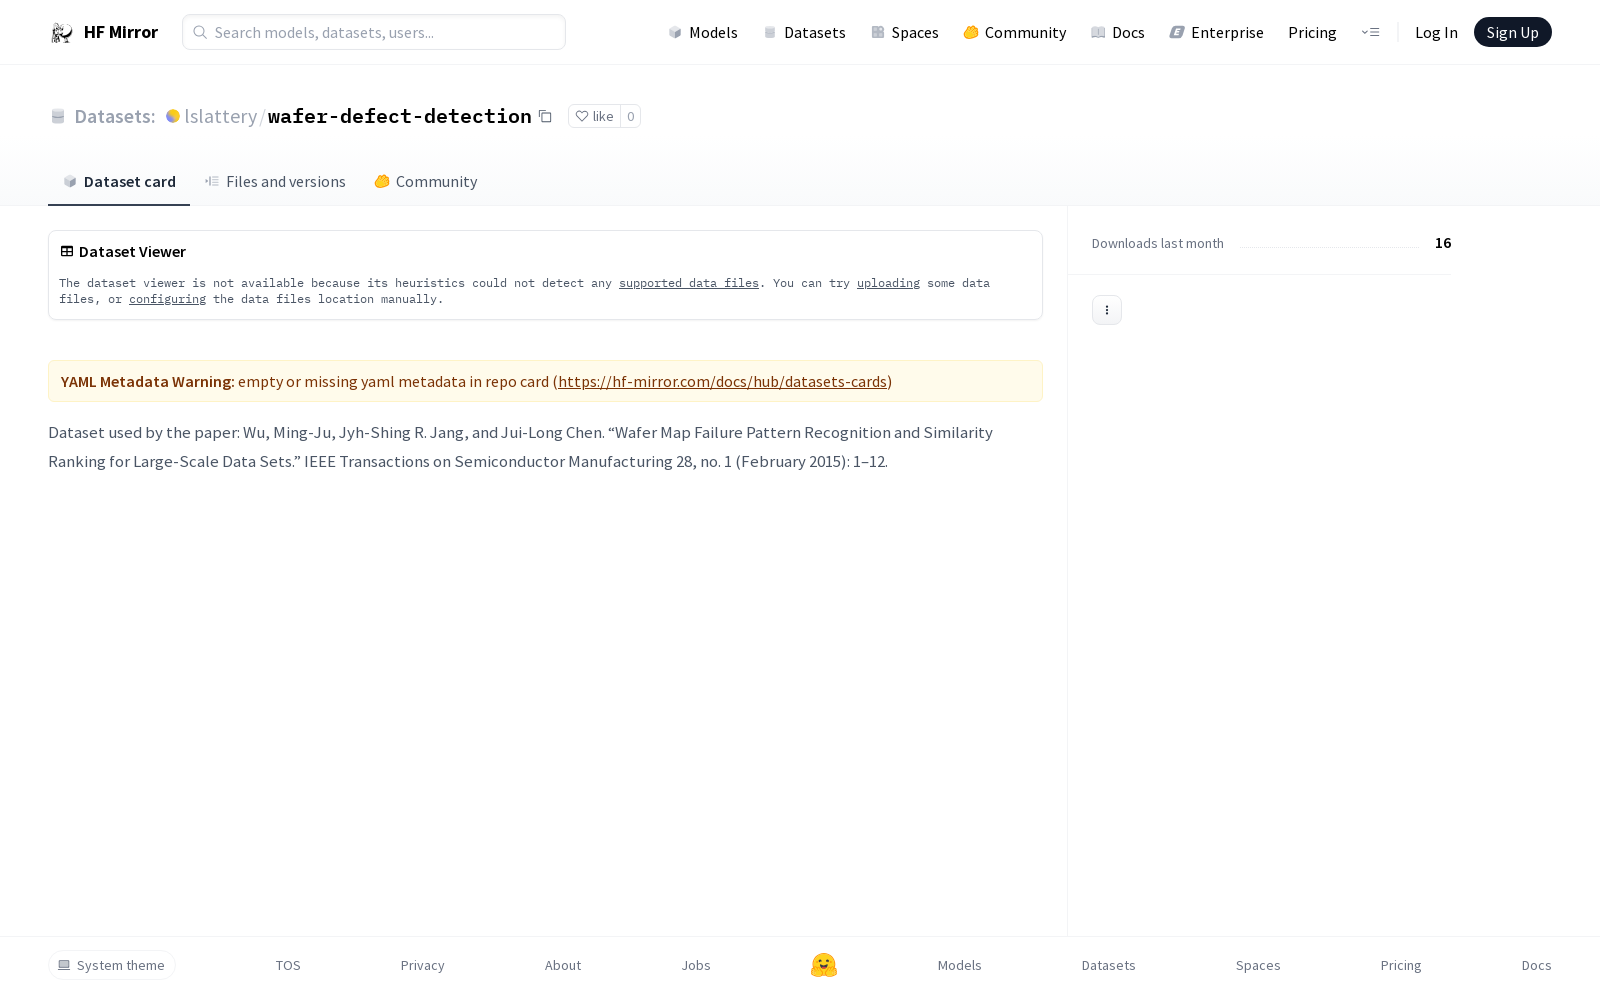Open the datasets-cards docs URL
1600x1000 pixels.
click(x=722, y=381)
